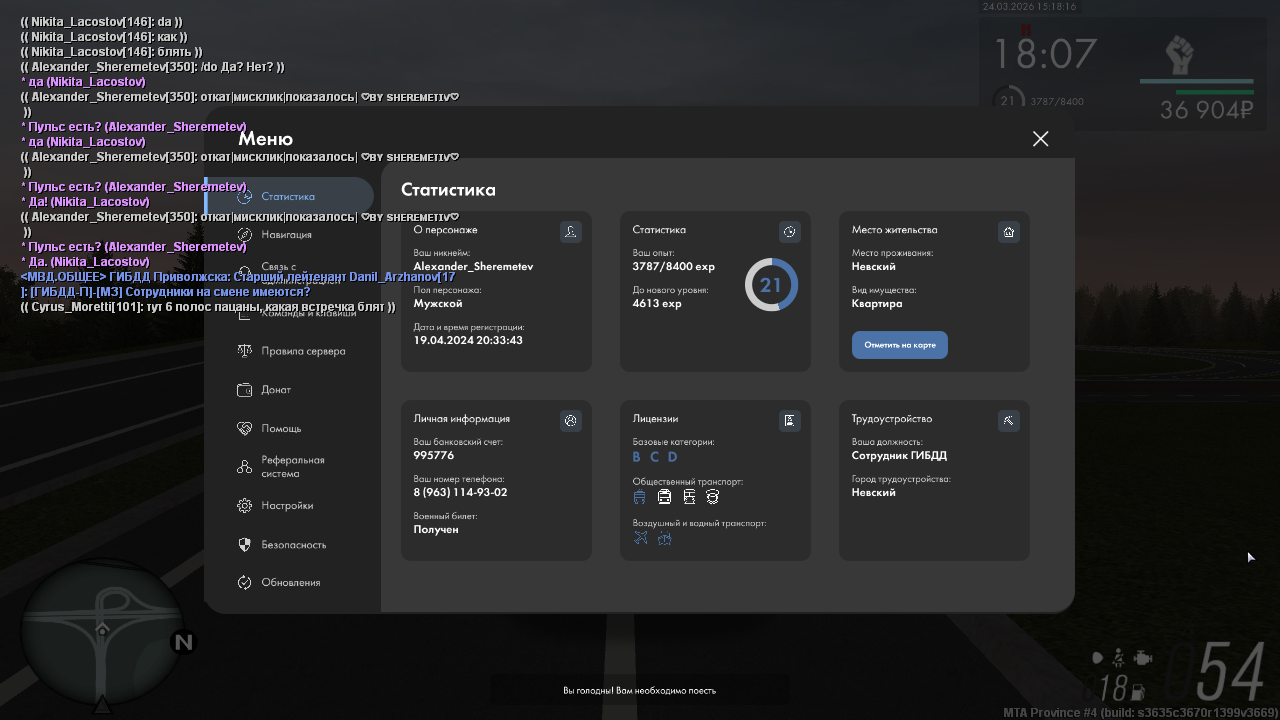The height and width of the screenshot is (720, 1280).
Task: Click the icon in Личная информация card header
Action: tap(570, 420)
